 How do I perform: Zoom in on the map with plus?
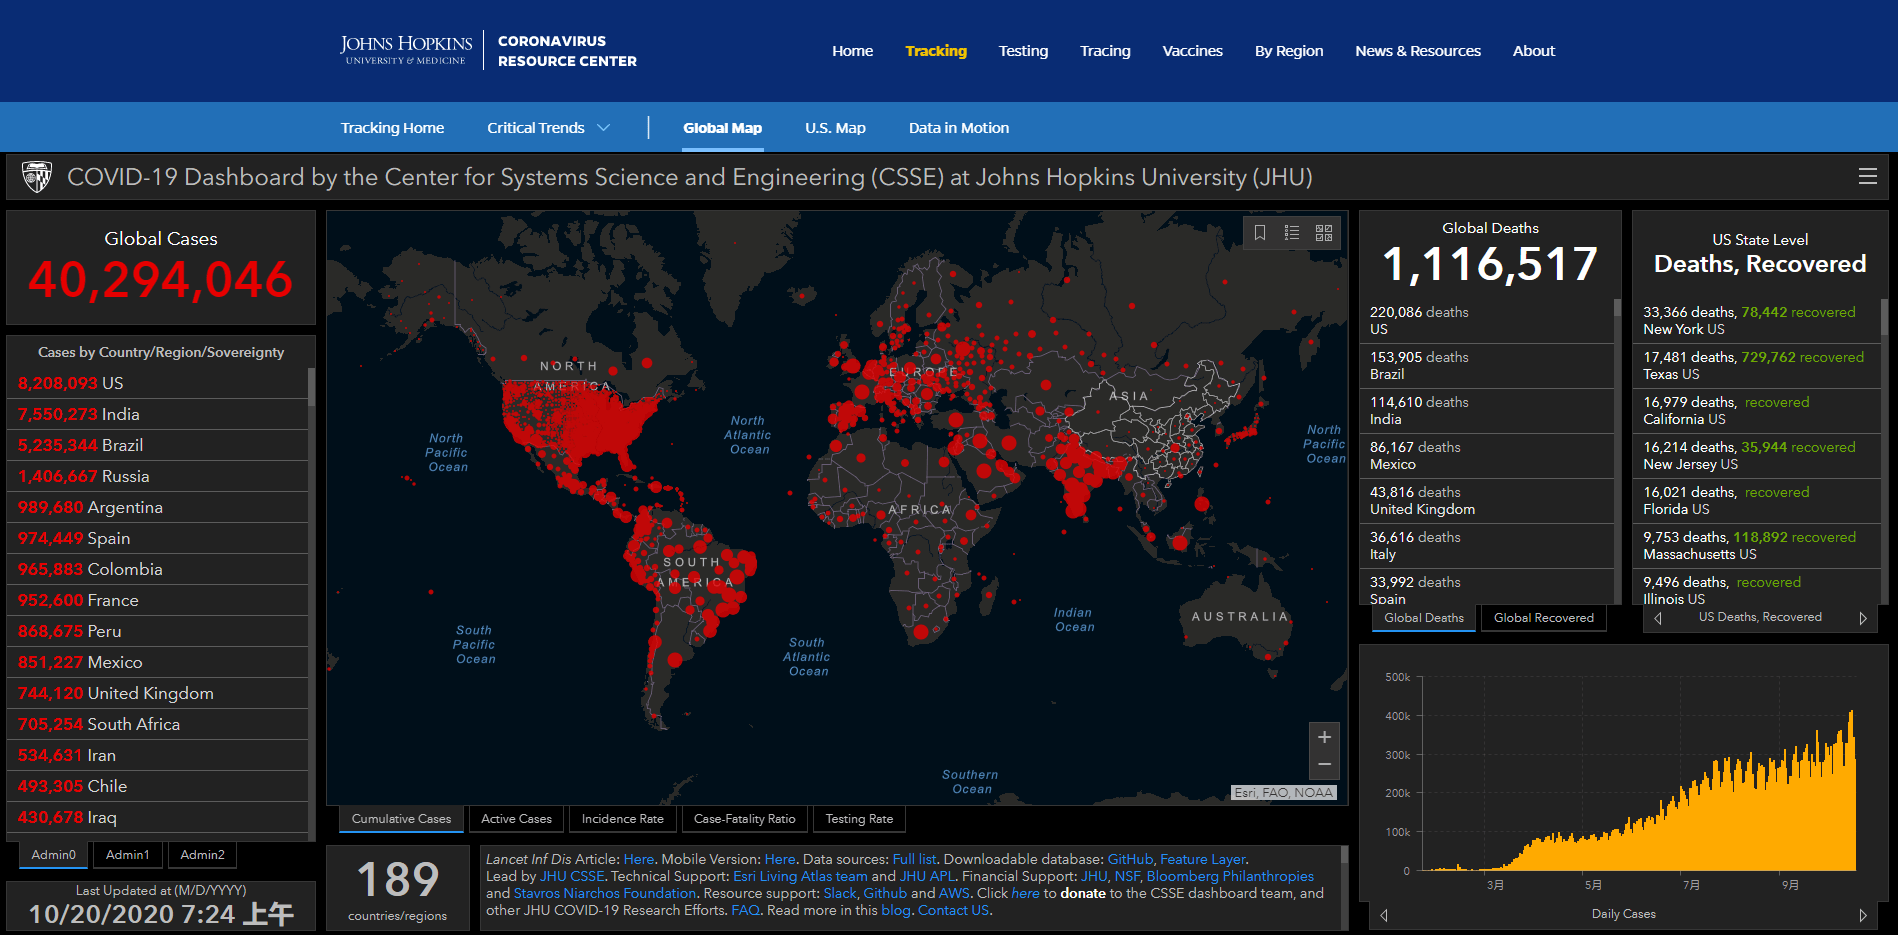[1324, 738]
